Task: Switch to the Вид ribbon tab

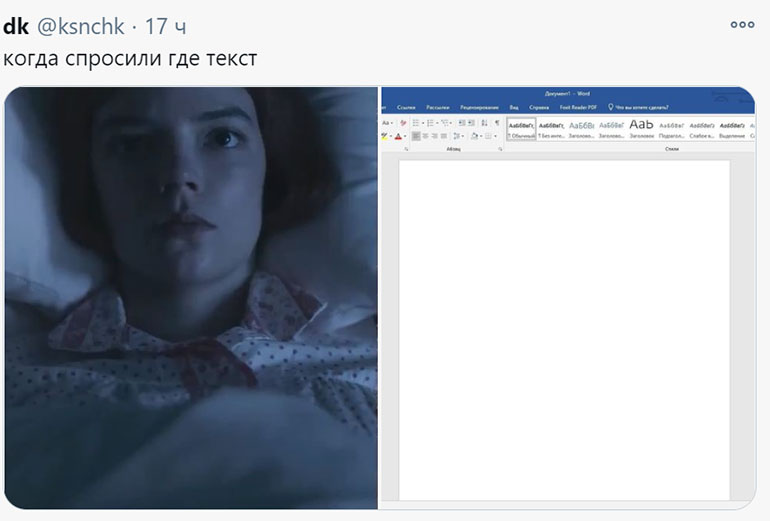Action: coord(514,107)
